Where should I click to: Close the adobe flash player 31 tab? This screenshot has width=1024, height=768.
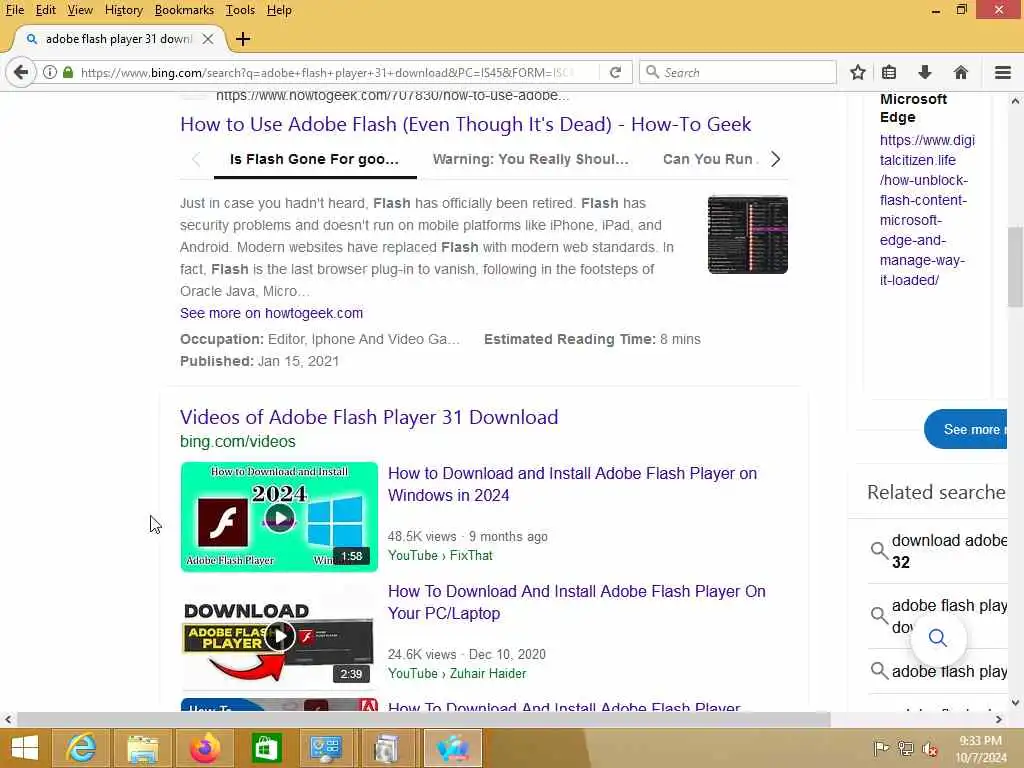[x=208, y=39]
